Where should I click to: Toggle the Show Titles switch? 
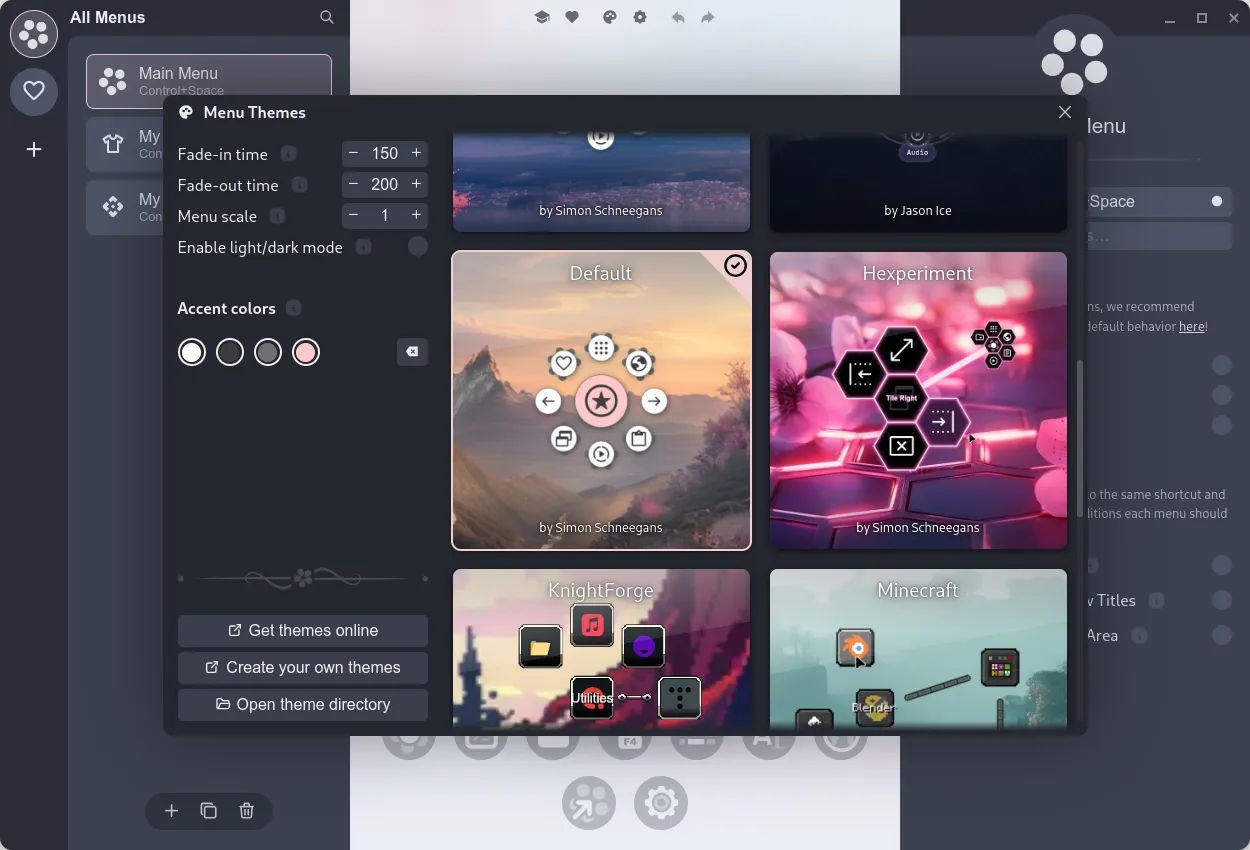pos(1221,600)
